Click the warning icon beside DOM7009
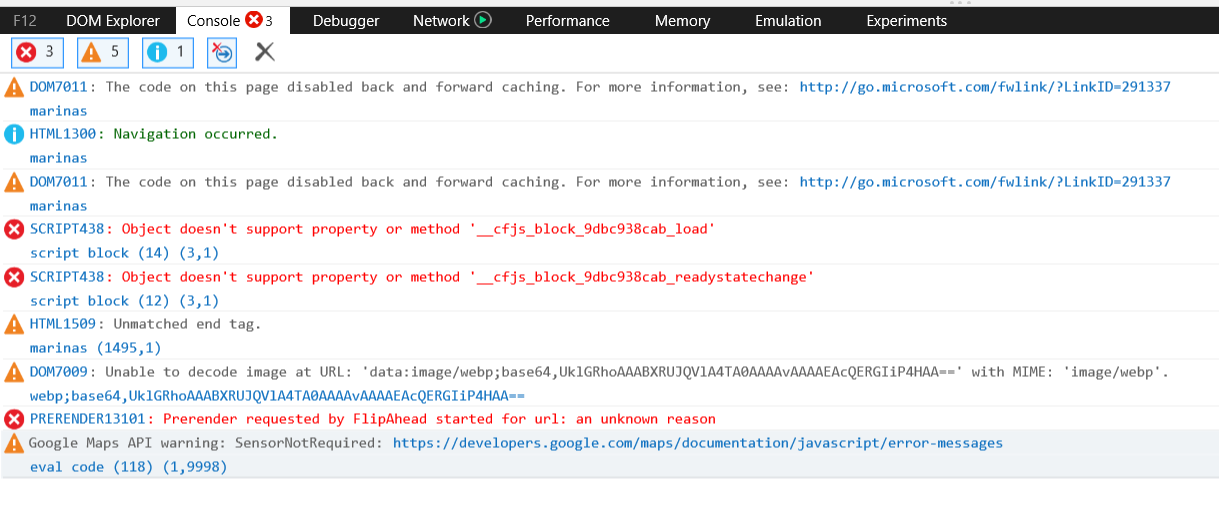This screenshot has width=1219, height=512. point(14,372)
